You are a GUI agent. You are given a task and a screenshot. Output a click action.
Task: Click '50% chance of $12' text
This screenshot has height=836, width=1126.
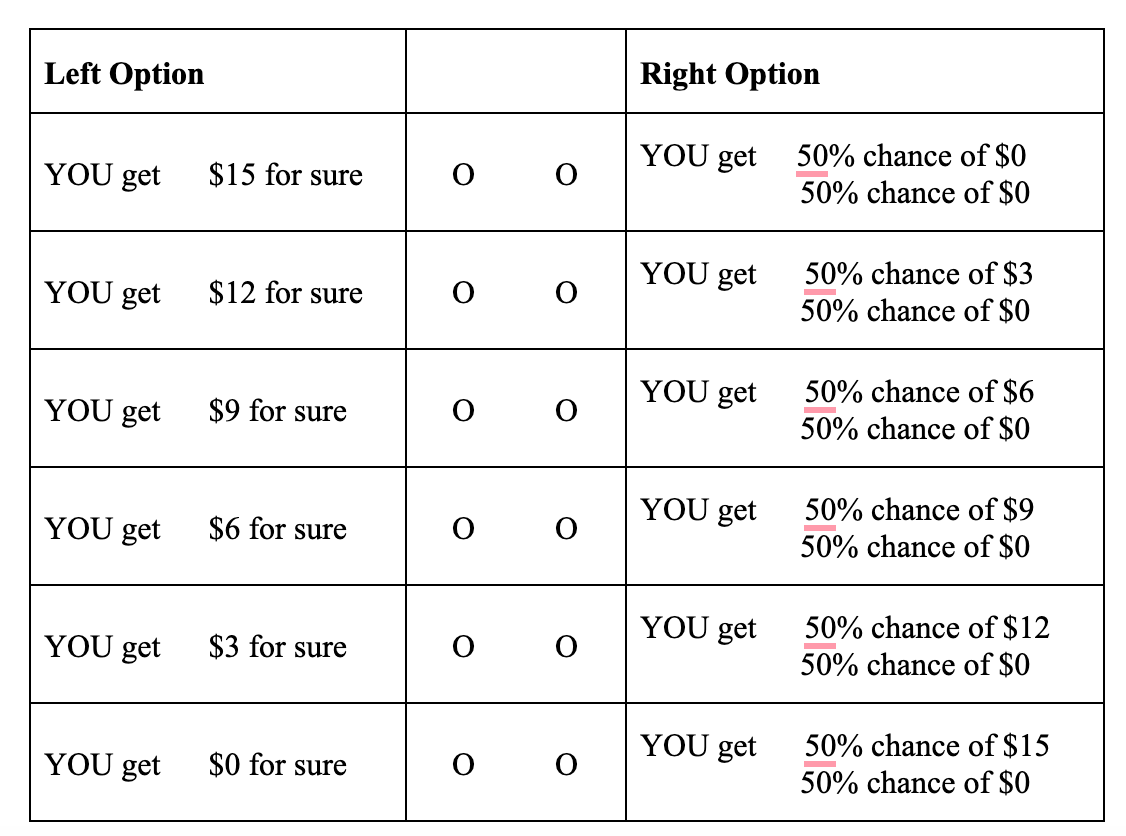pos(927,628)
